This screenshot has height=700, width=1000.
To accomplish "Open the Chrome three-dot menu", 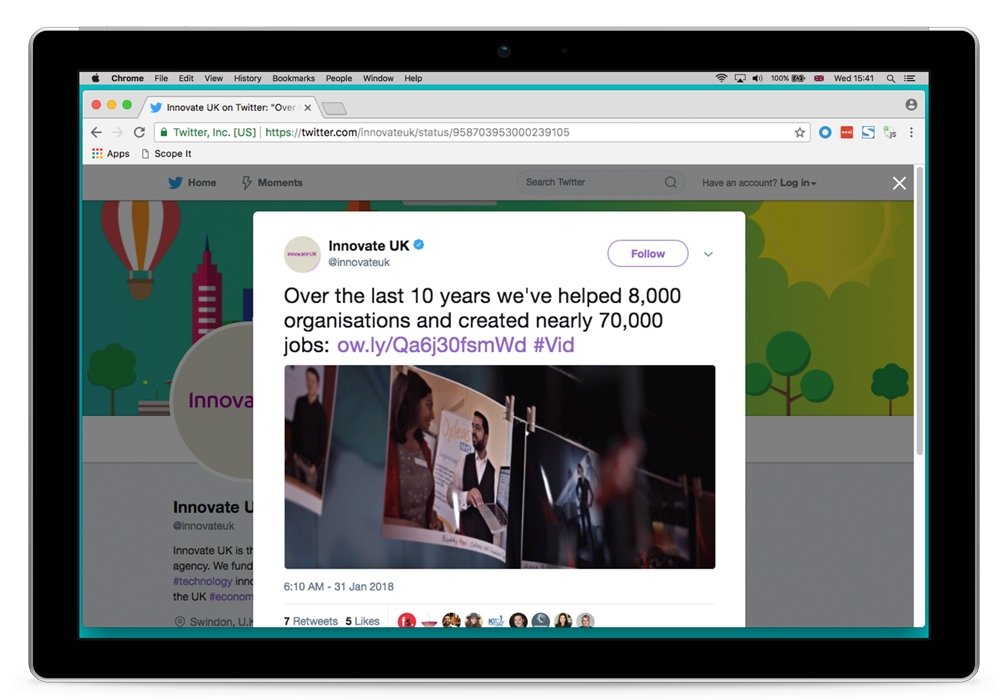I will [911, 133].
